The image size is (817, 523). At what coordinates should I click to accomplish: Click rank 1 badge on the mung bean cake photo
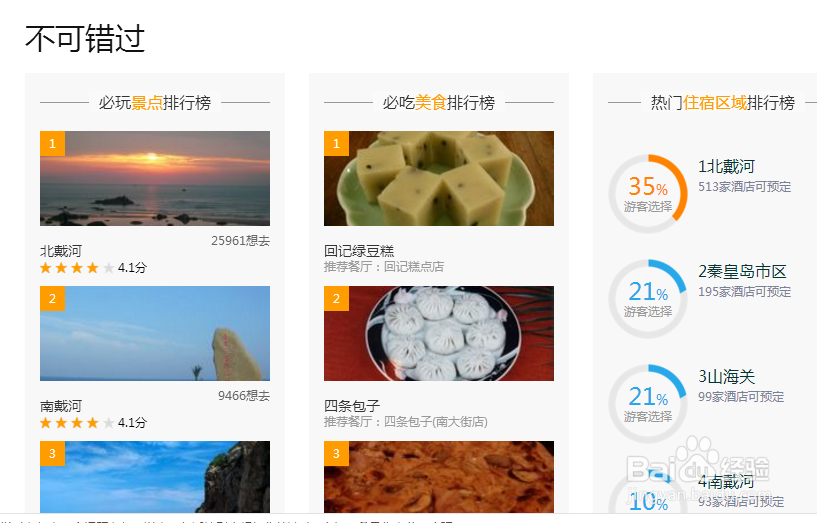(x=336, y=143)
